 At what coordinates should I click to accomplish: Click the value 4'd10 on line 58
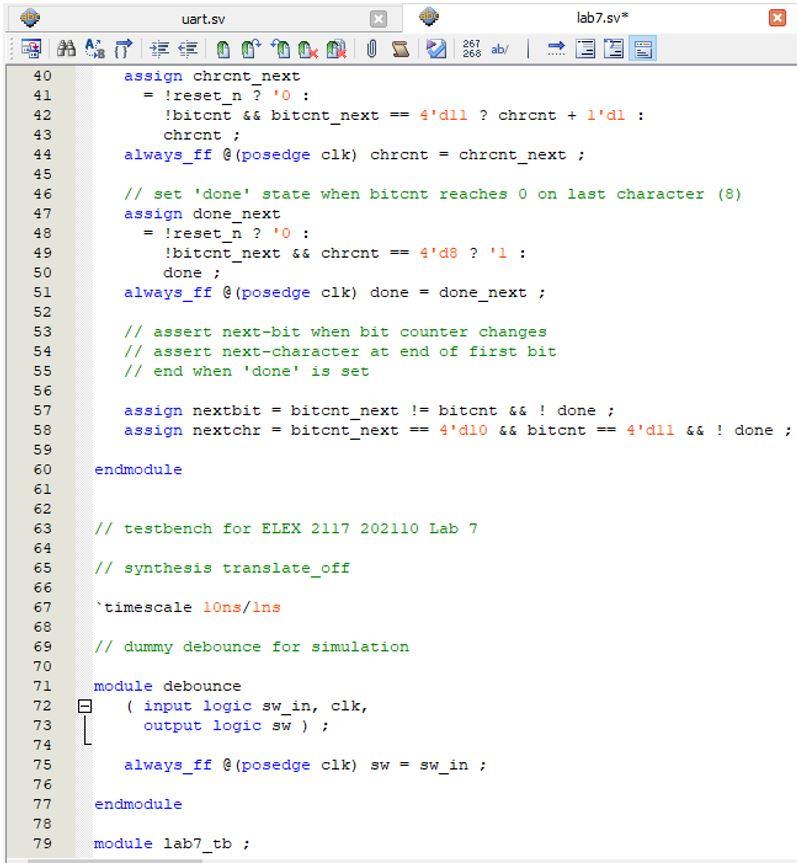463,430
